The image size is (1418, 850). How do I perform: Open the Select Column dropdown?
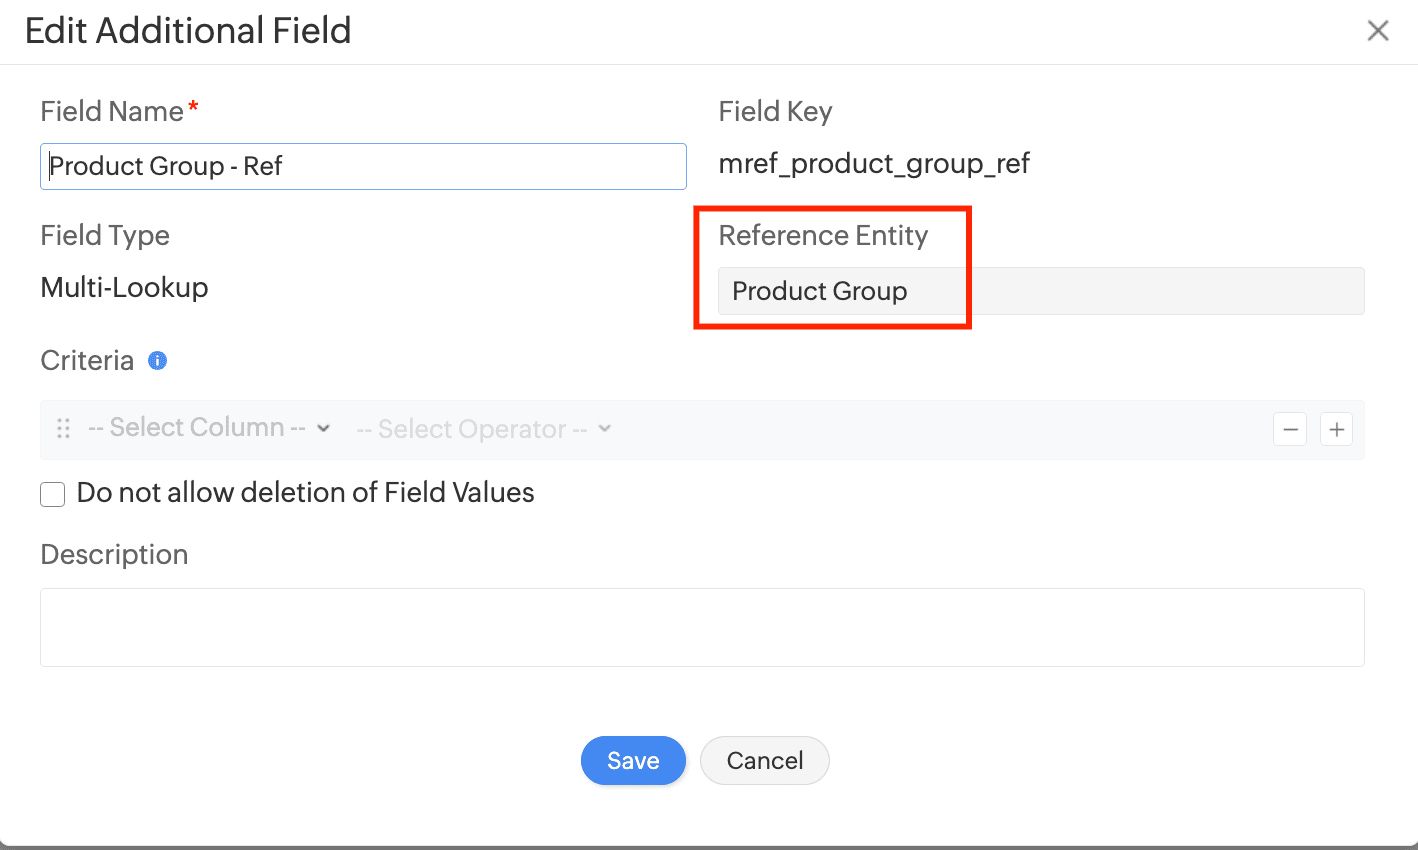click(x=209, y=428)
